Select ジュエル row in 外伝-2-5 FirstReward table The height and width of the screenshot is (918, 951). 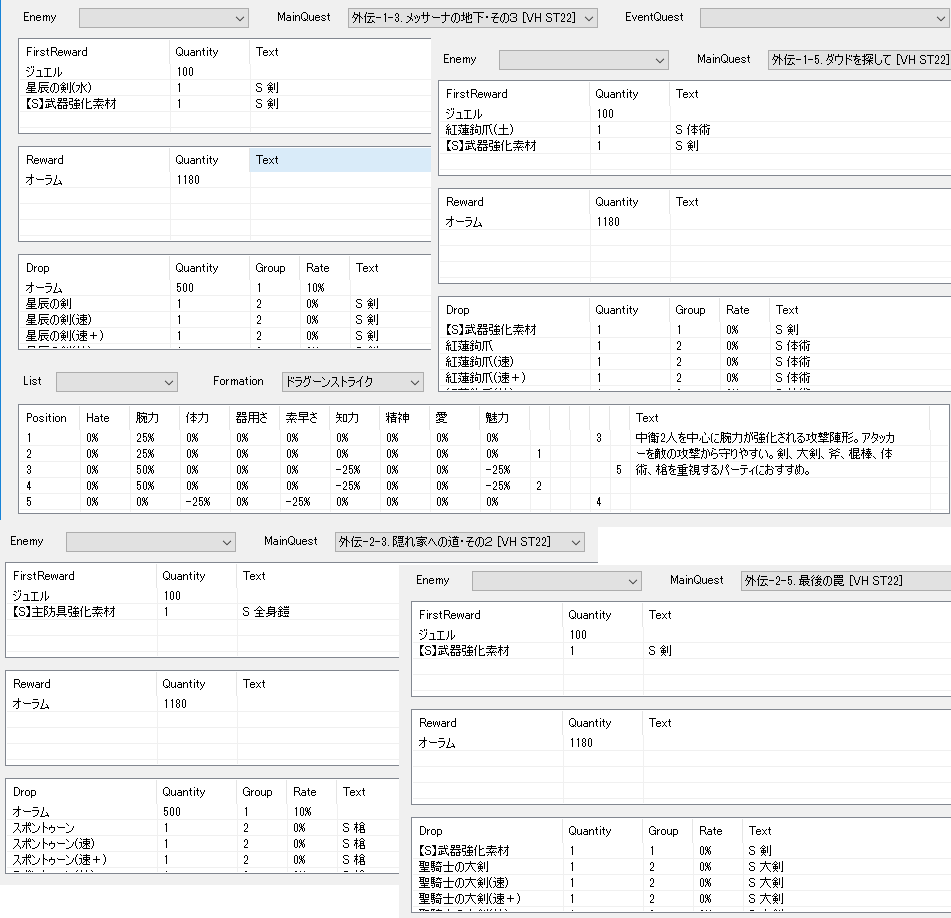point(681,635)
